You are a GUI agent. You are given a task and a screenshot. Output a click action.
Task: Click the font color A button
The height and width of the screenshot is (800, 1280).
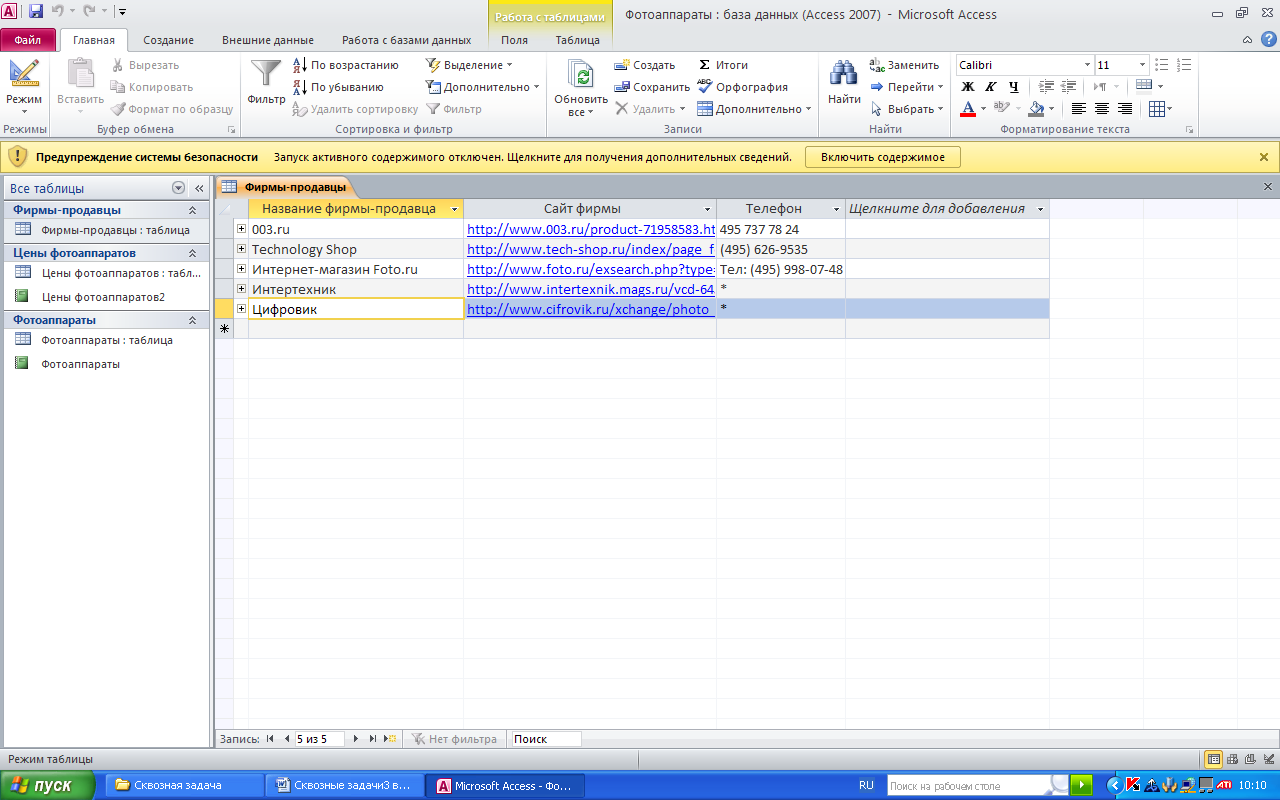(x=967, y=109)
